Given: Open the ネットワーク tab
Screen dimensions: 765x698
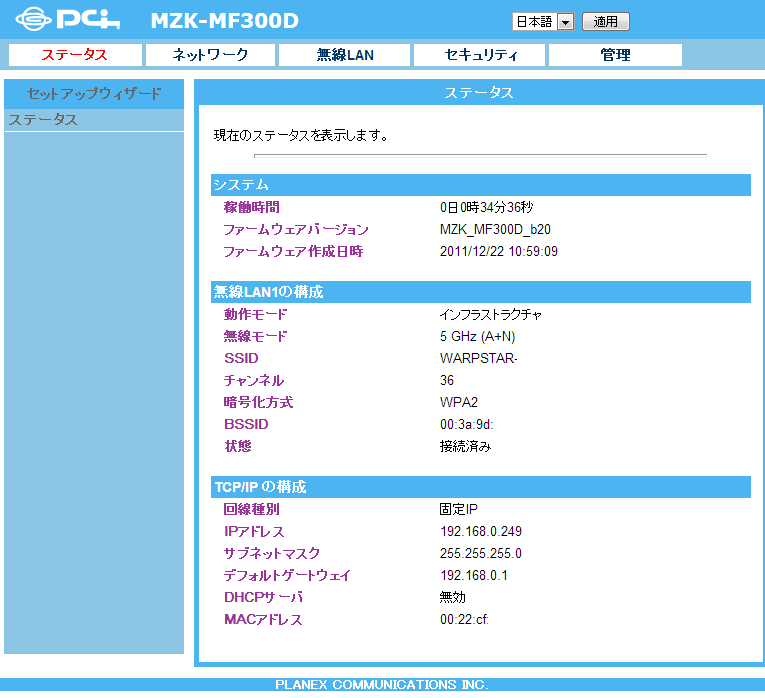Looking at the screenshot, I should click(x=210, y=55).
